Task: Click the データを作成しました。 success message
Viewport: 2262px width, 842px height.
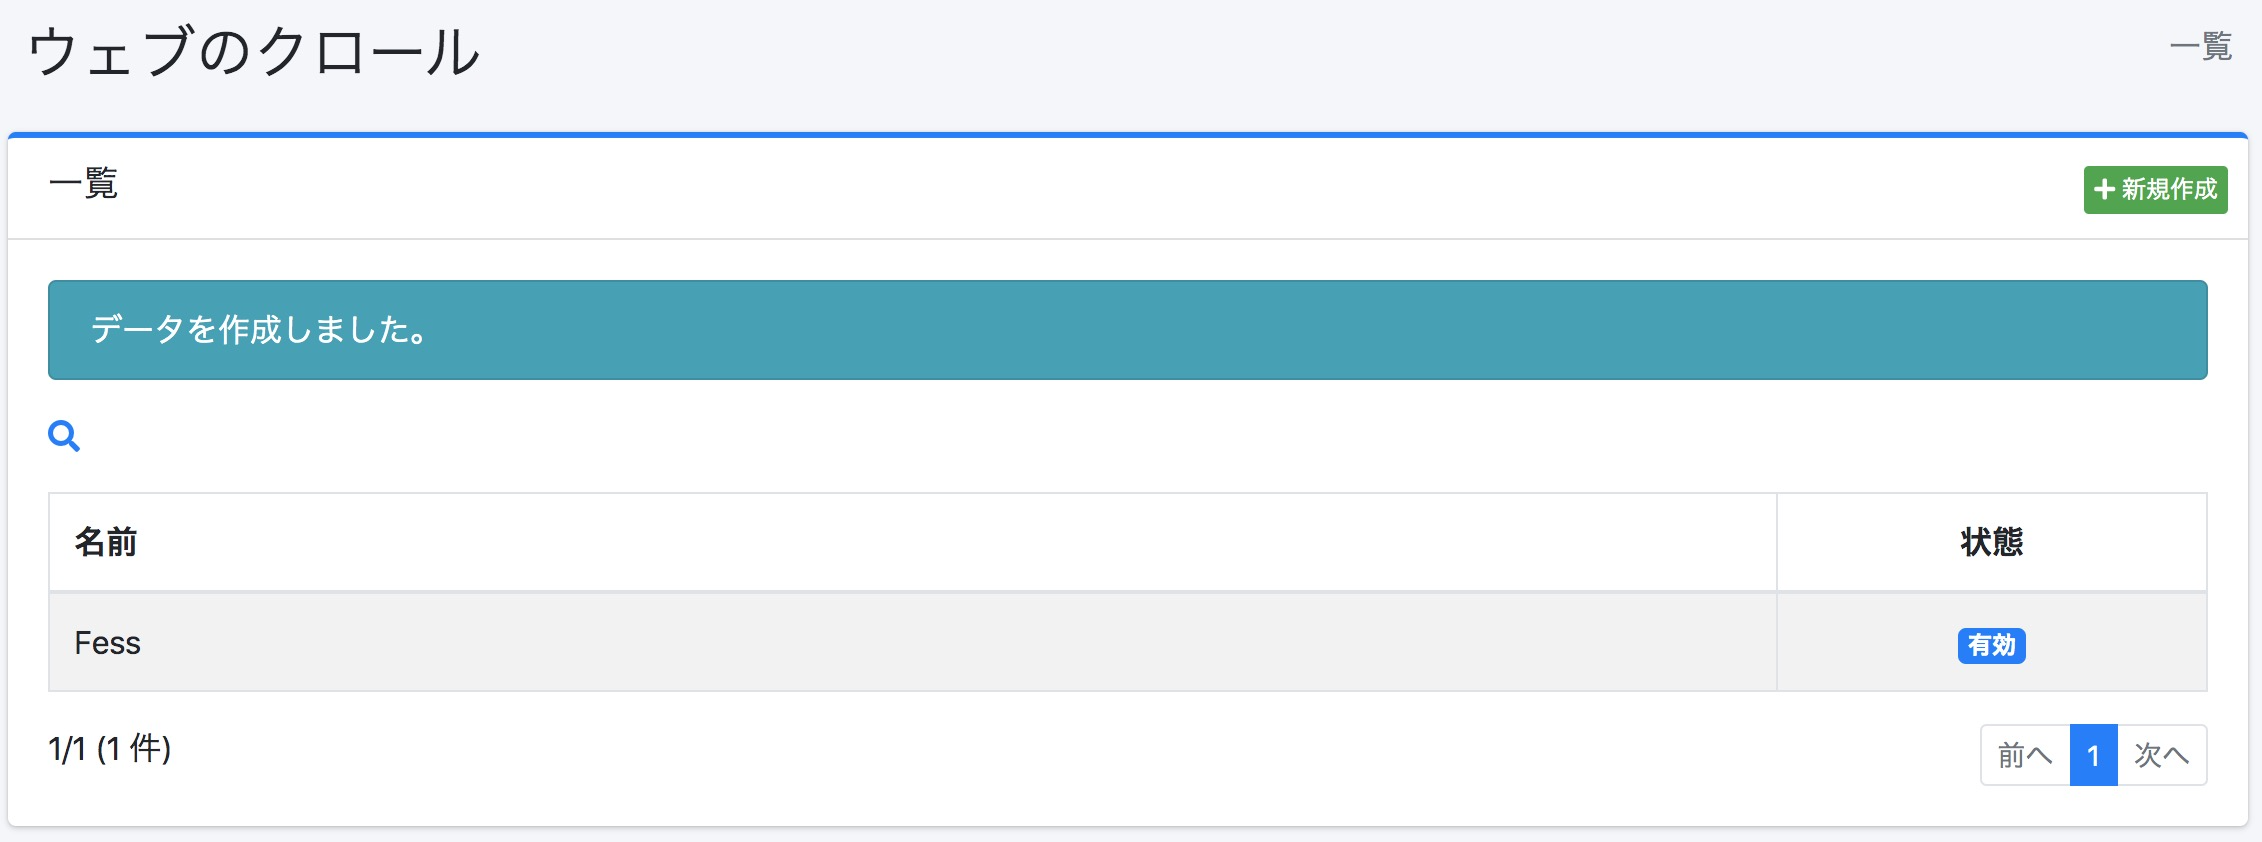Action: [259, 330]
